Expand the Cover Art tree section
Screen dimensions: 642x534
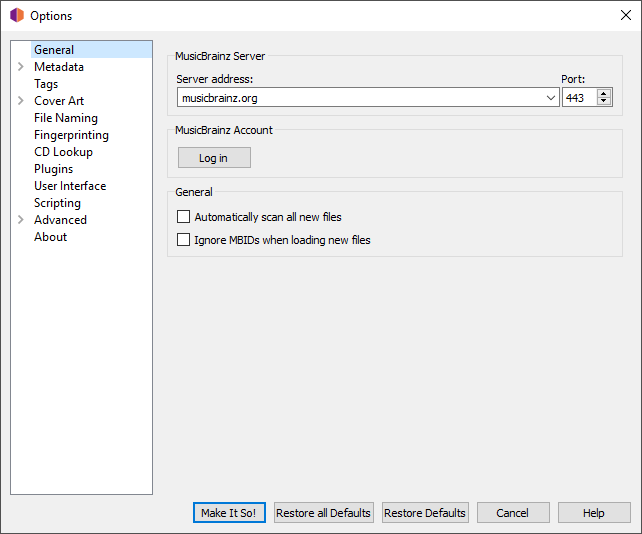tap(21, 100)
